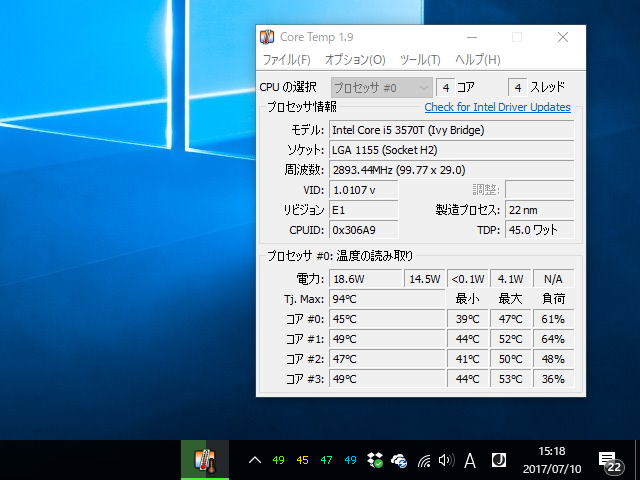Select the VID value 1.0107 v
640x480 pixels.
[363, 190]
